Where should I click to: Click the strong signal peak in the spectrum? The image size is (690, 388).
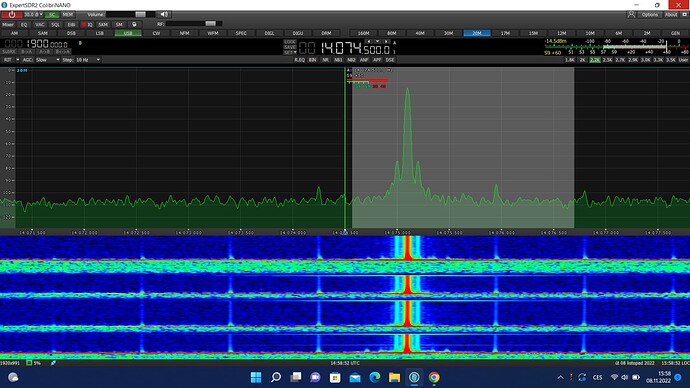tap(407, 91)
